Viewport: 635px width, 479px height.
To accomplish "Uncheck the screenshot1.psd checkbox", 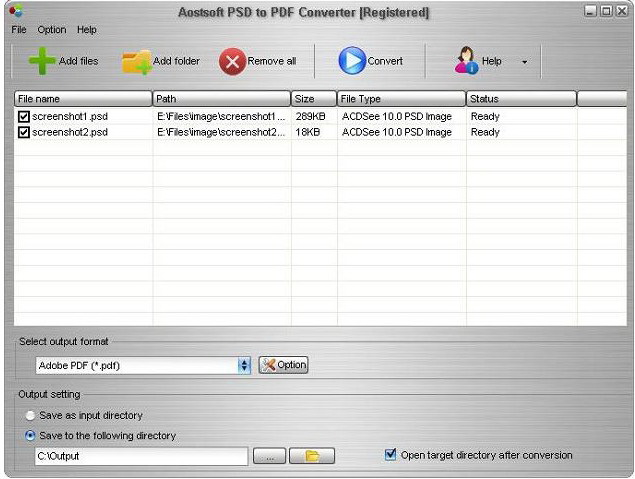I will tap(23, 117).
